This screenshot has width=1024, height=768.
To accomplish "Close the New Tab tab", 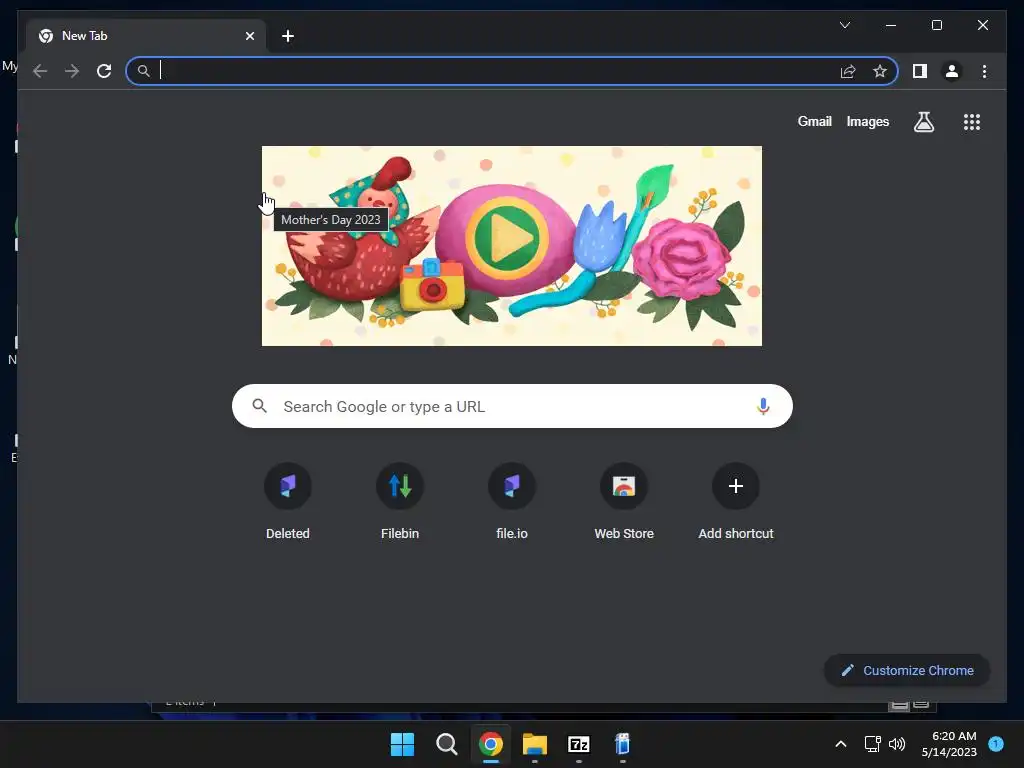I will pos(249,36).
